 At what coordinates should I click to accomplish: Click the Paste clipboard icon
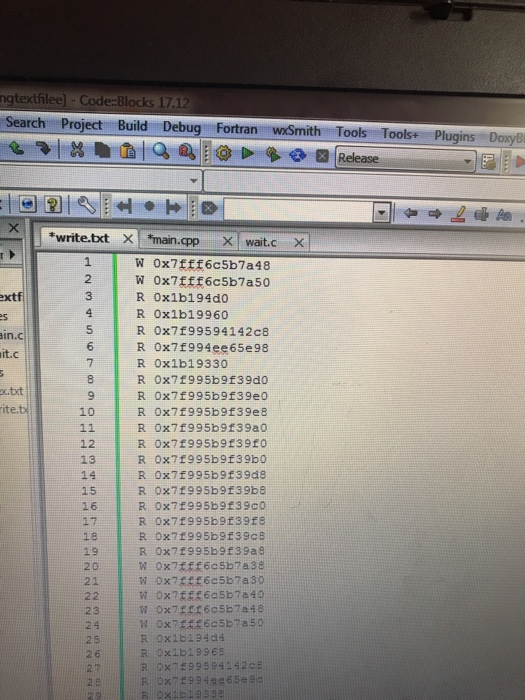pyautogui.click(x=128, y=151)
